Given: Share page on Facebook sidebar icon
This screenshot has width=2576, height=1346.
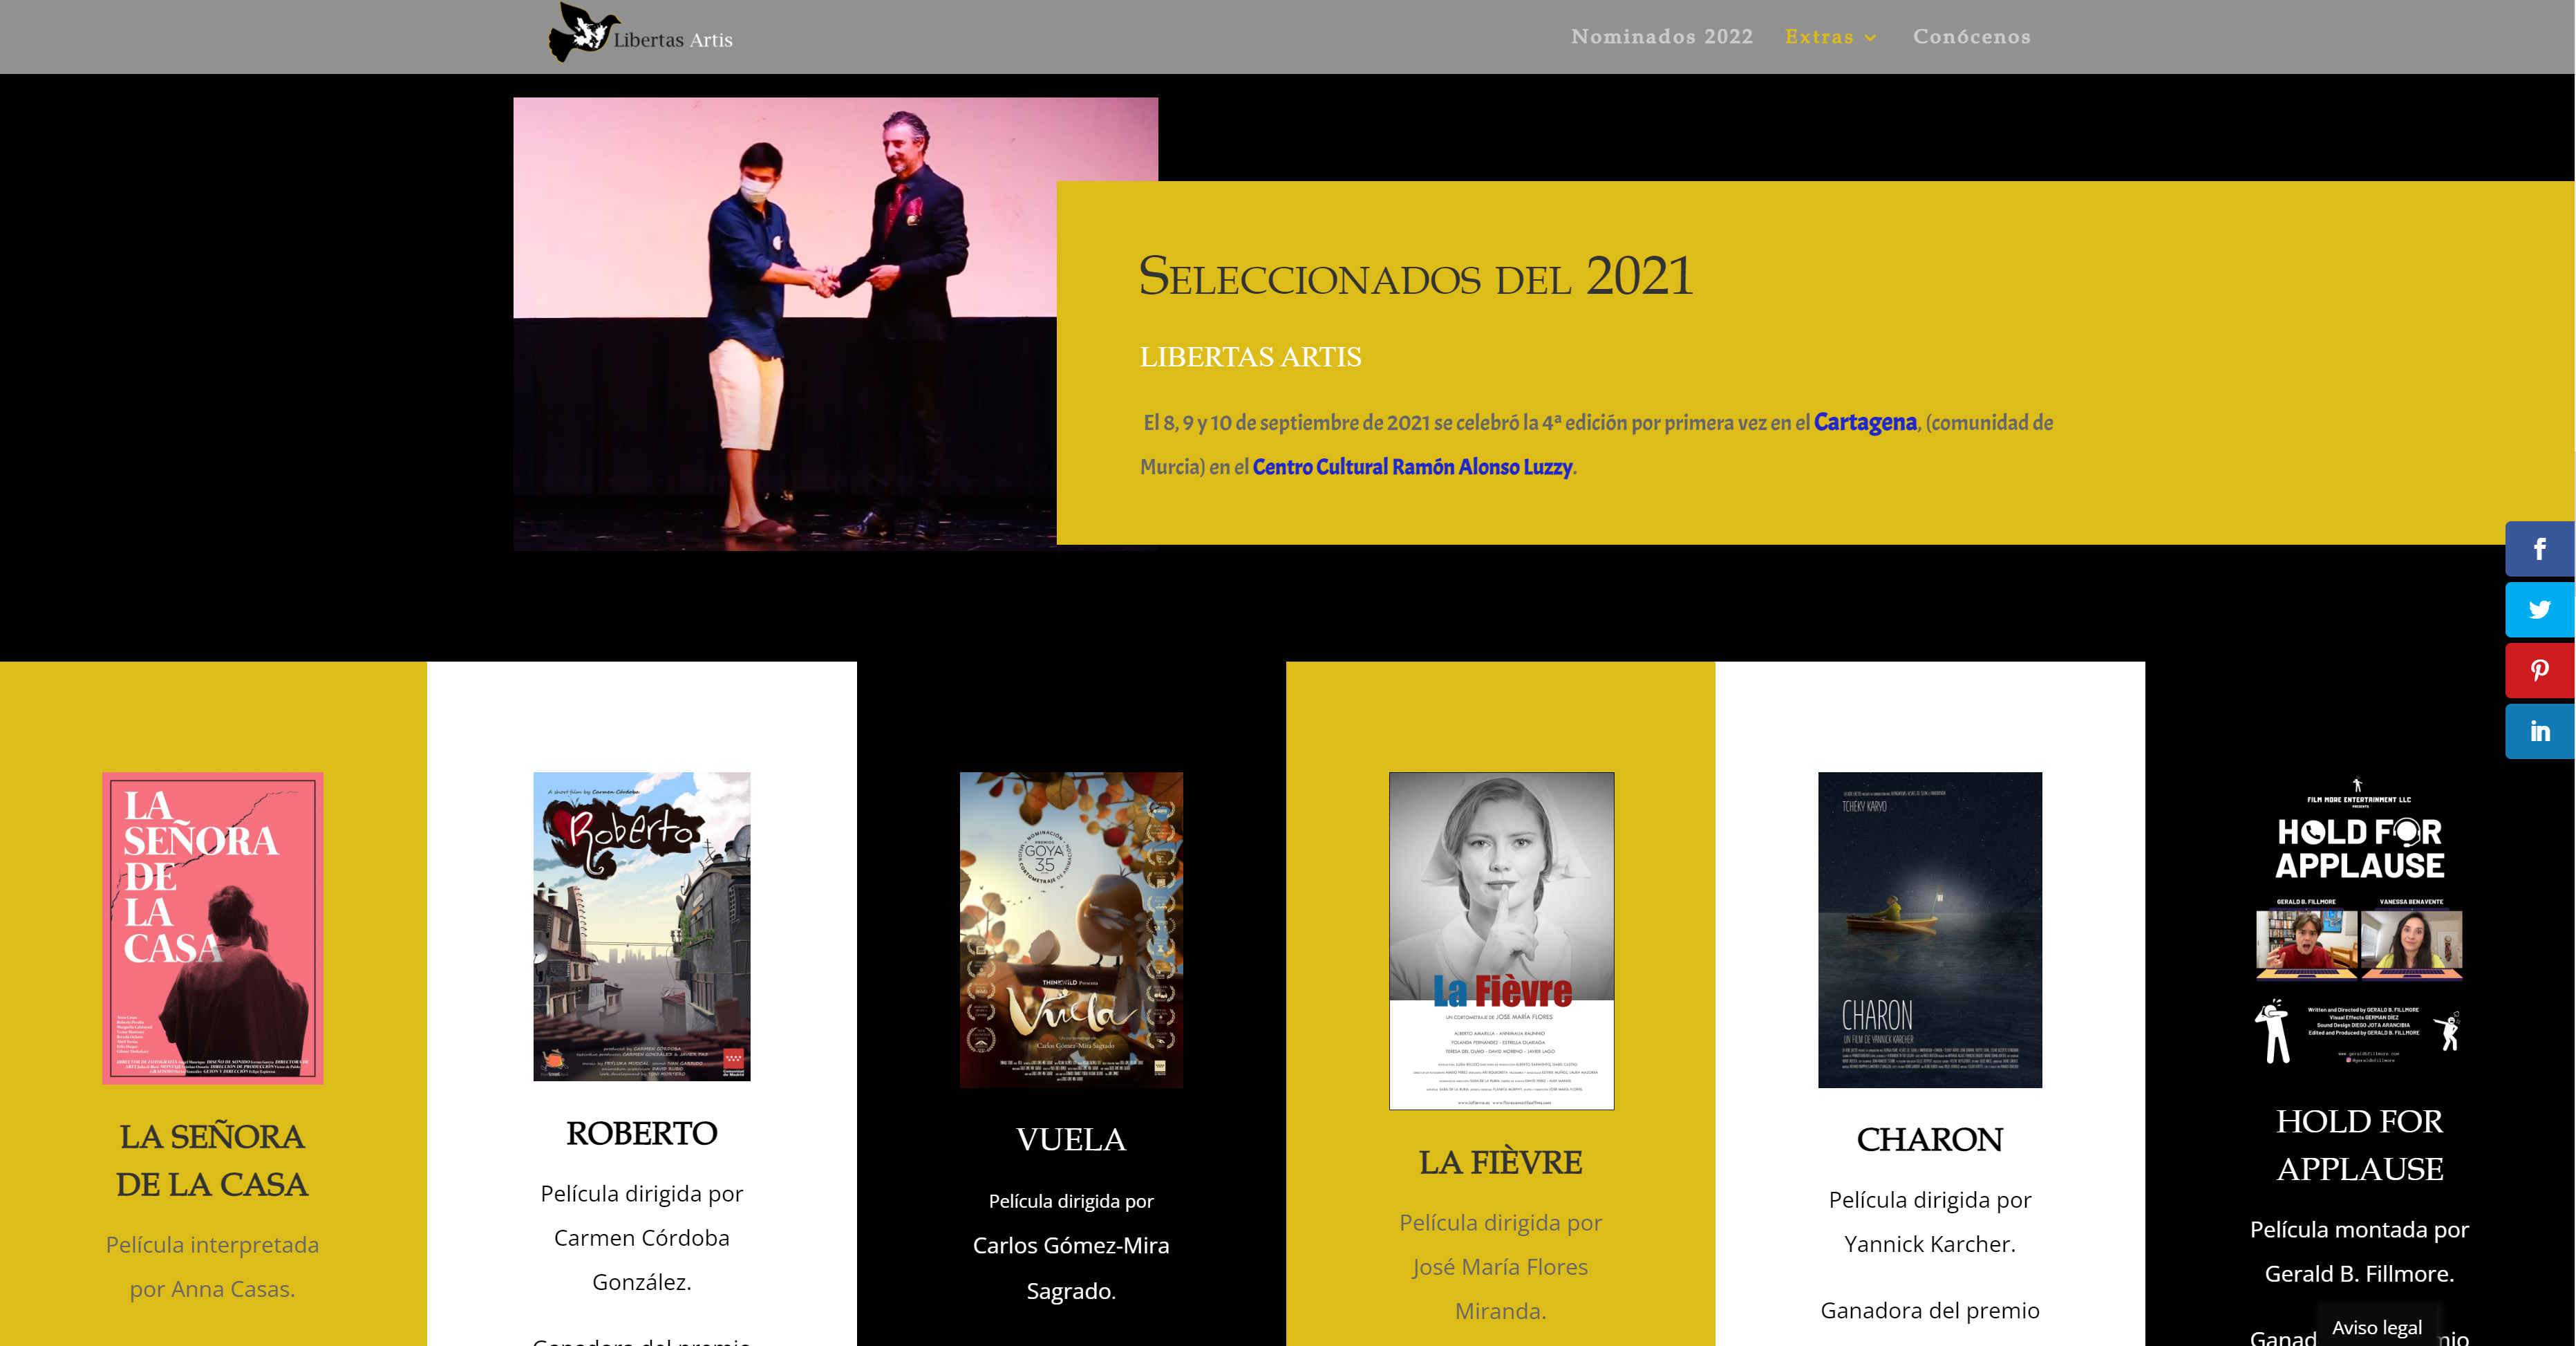Looking at the screenshot, I should (2539, 549).
